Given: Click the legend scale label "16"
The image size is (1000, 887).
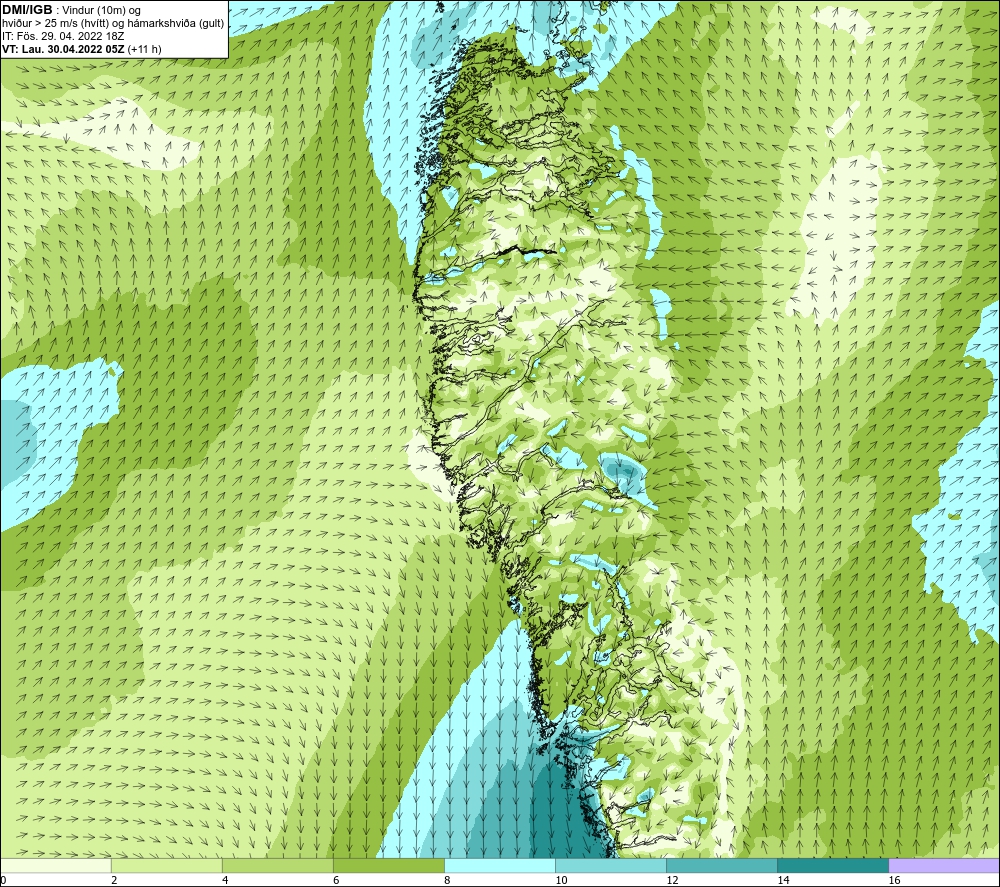Looking at the screenshot, I should tap(894, 880).
